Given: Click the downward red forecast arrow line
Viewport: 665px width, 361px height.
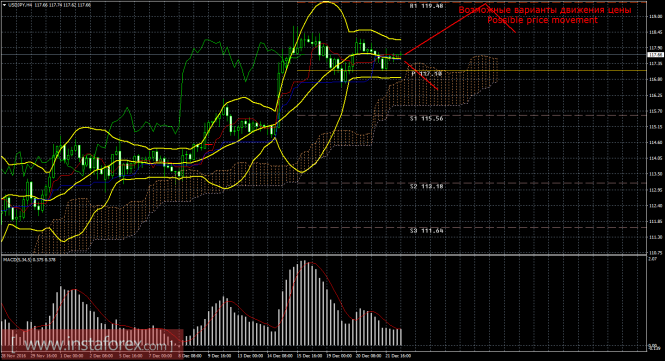Looking at the screenshot, I should (x=421, y=76).
